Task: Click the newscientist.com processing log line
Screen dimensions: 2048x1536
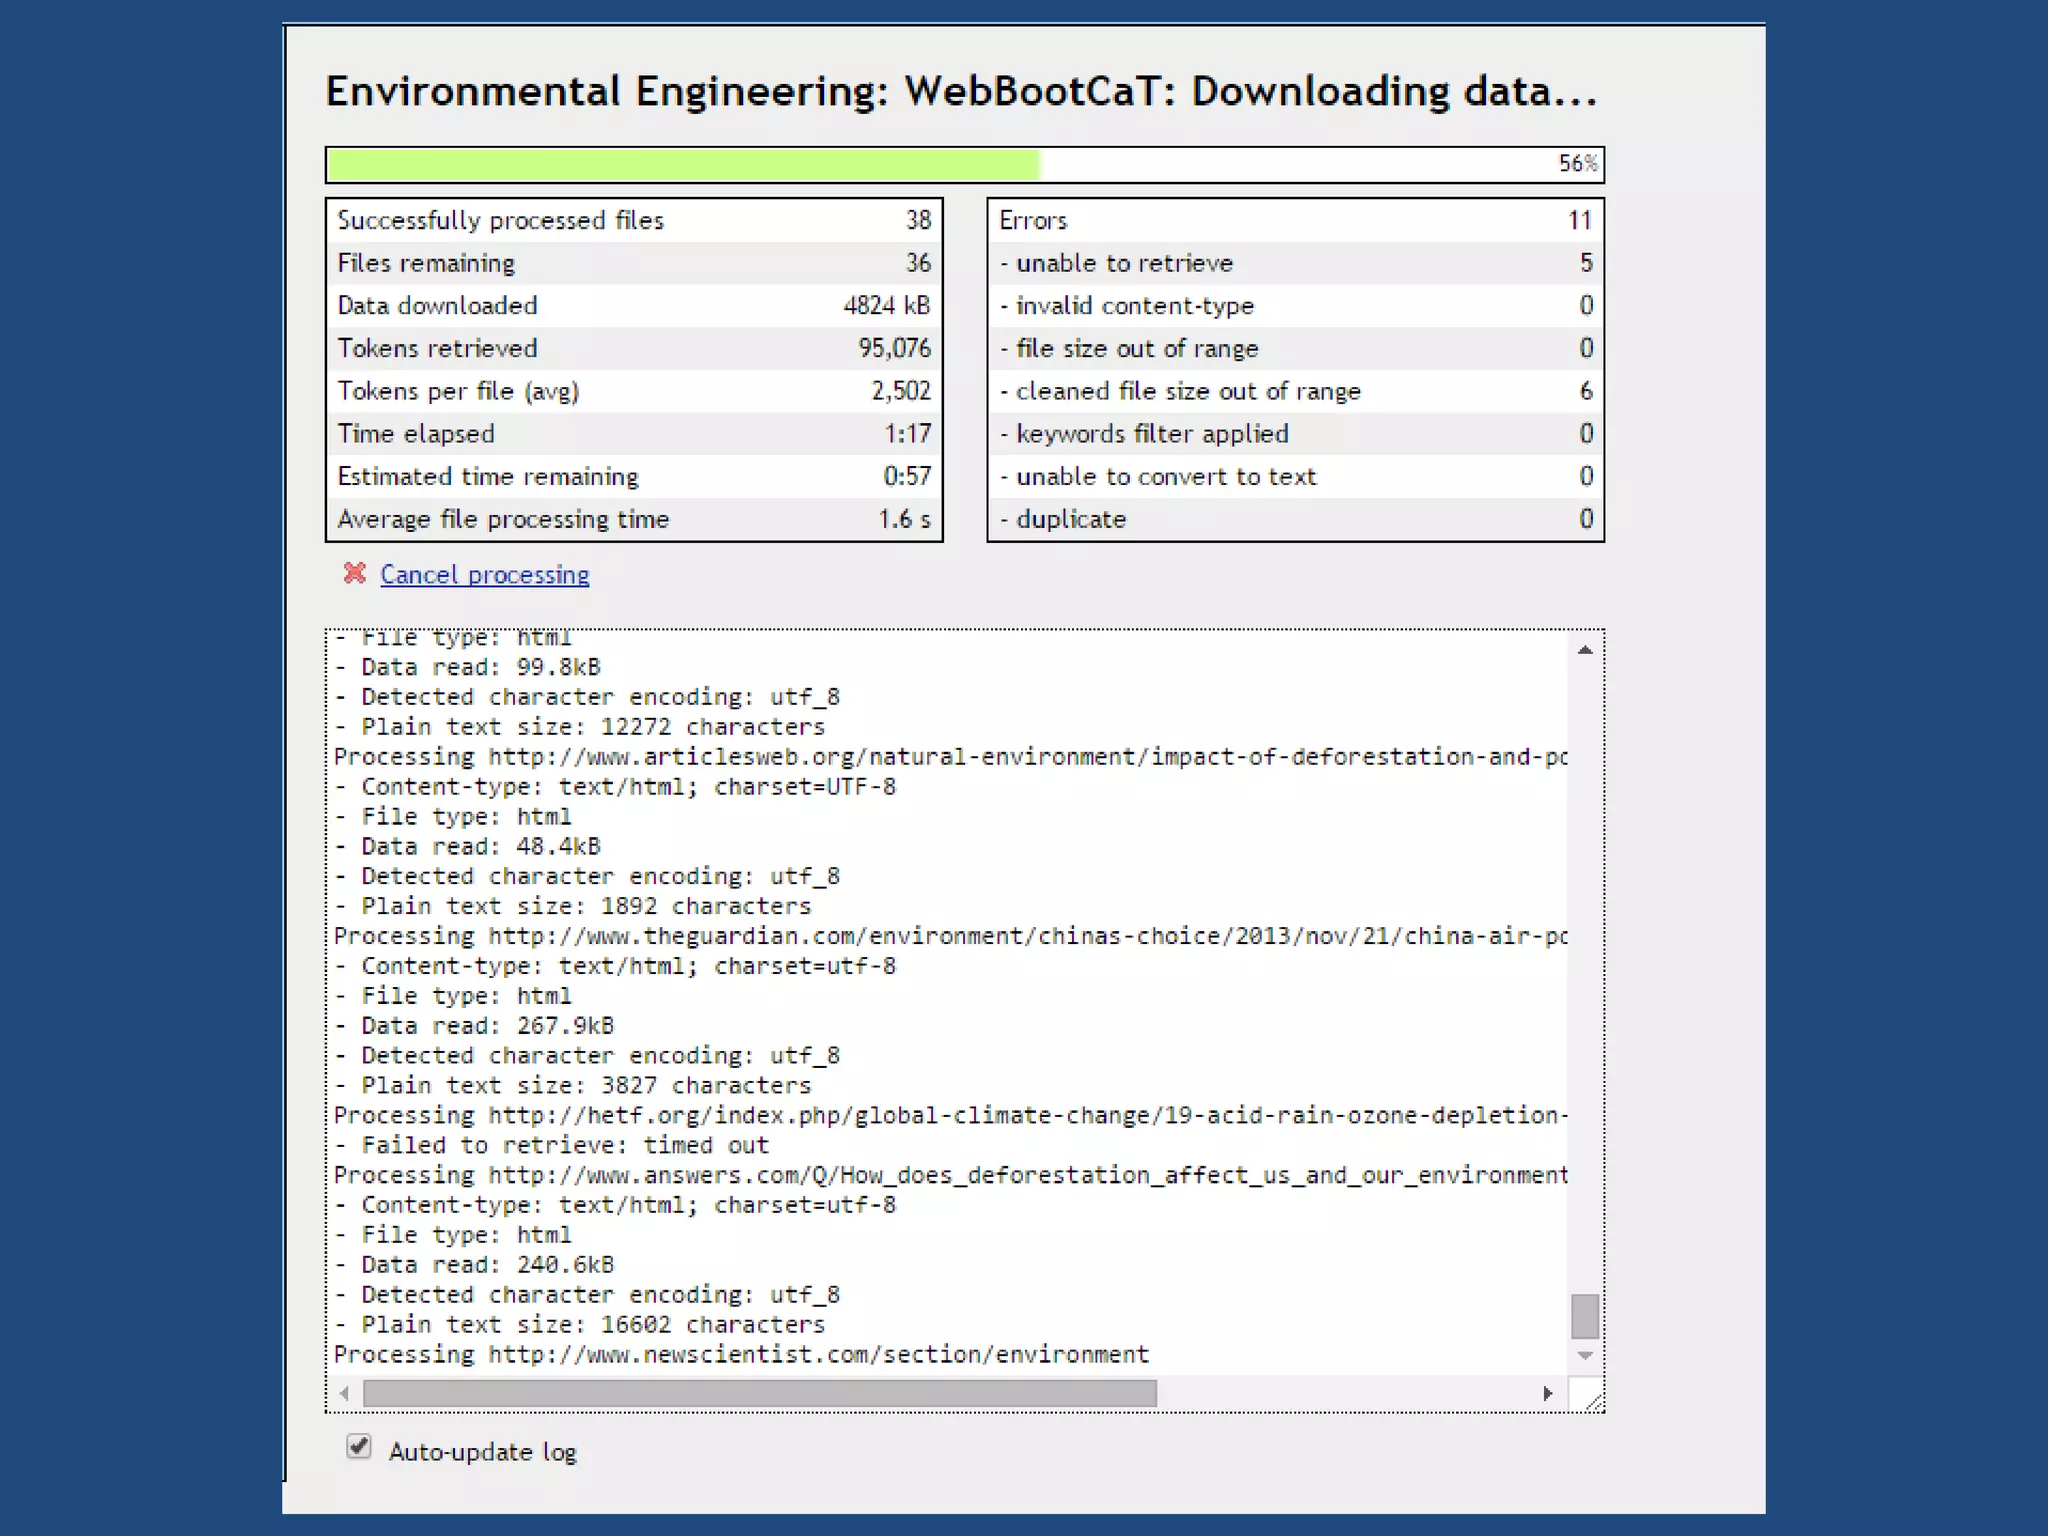Action: [741, 1354]
